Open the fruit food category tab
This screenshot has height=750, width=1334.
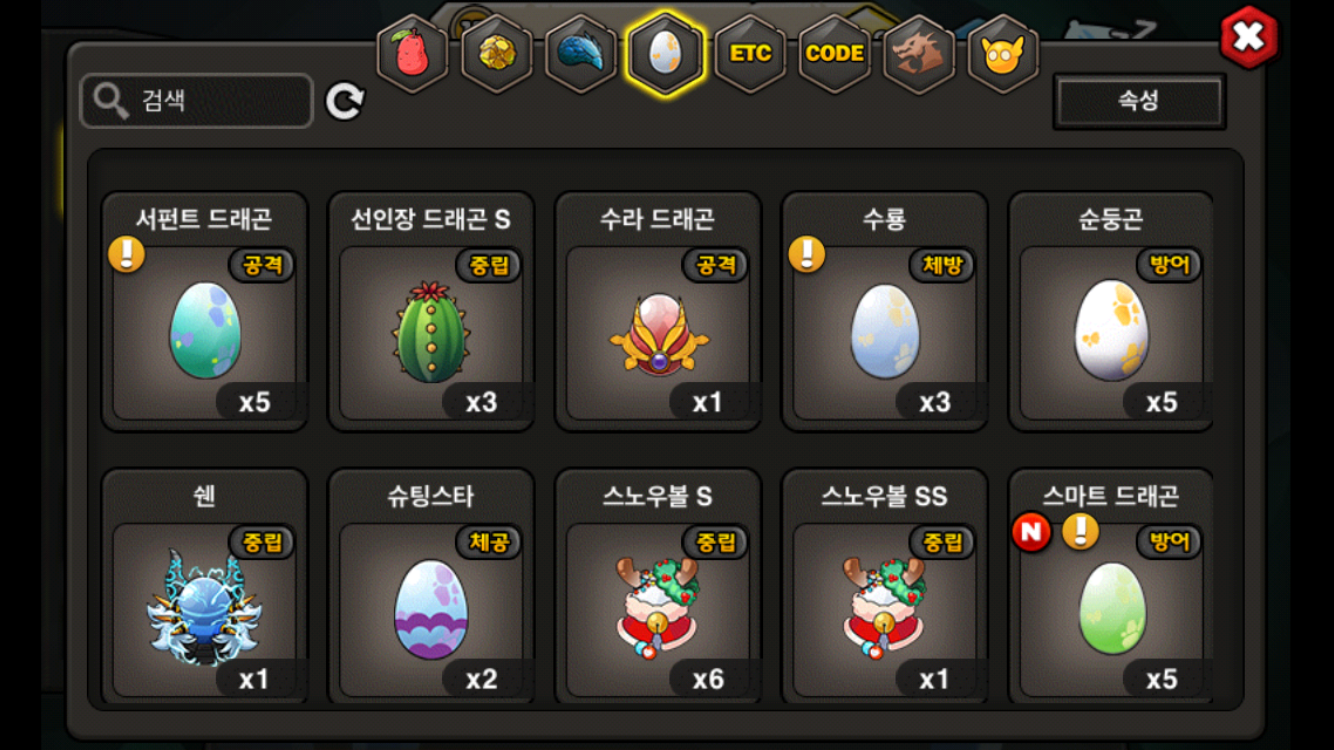412,53
